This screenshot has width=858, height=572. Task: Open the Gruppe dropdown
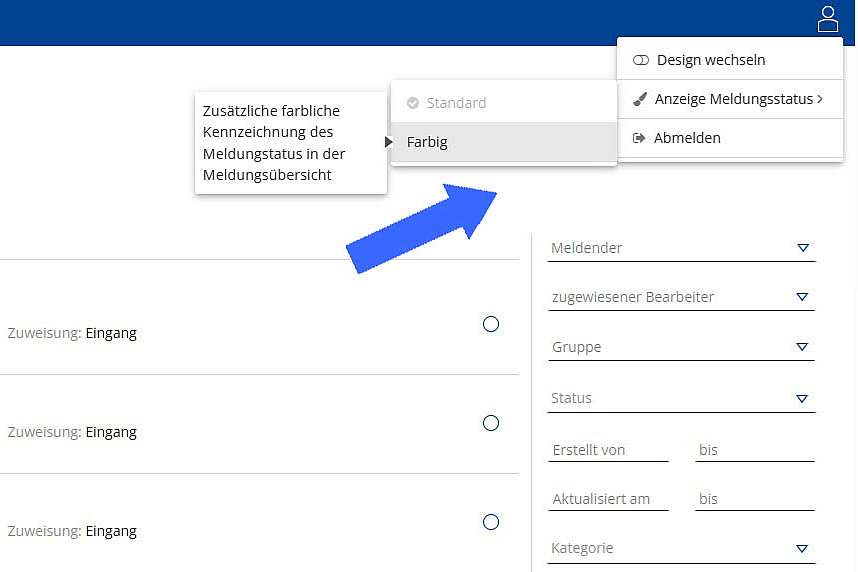681,347
